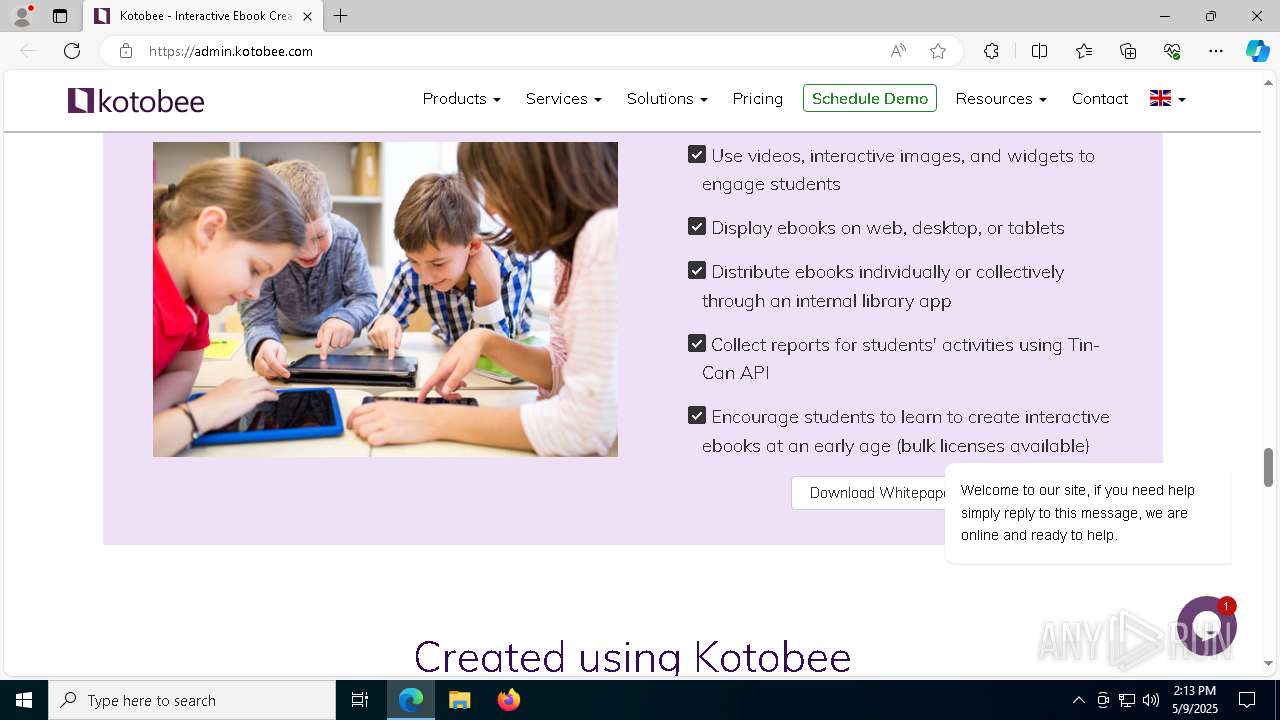Screen dimensions: 1280x720
Task: Click the page vertical scrollbar thumb
Action: pos(1268,467)
